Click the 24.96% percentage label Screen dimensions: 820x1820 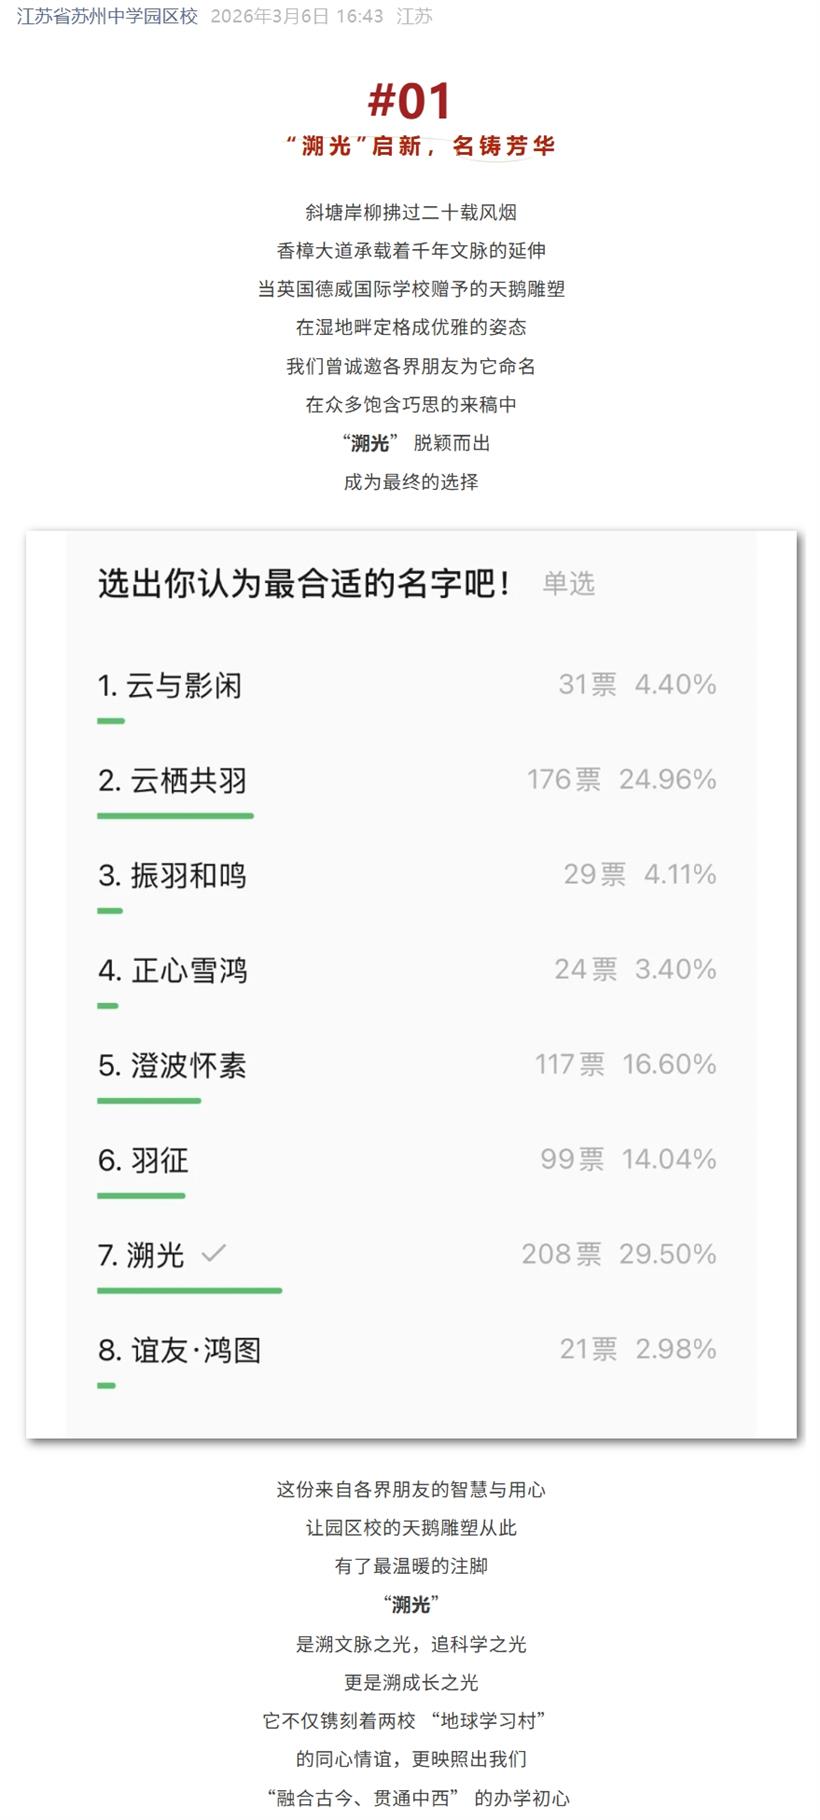pyautogui.click(x=667, y=780)
